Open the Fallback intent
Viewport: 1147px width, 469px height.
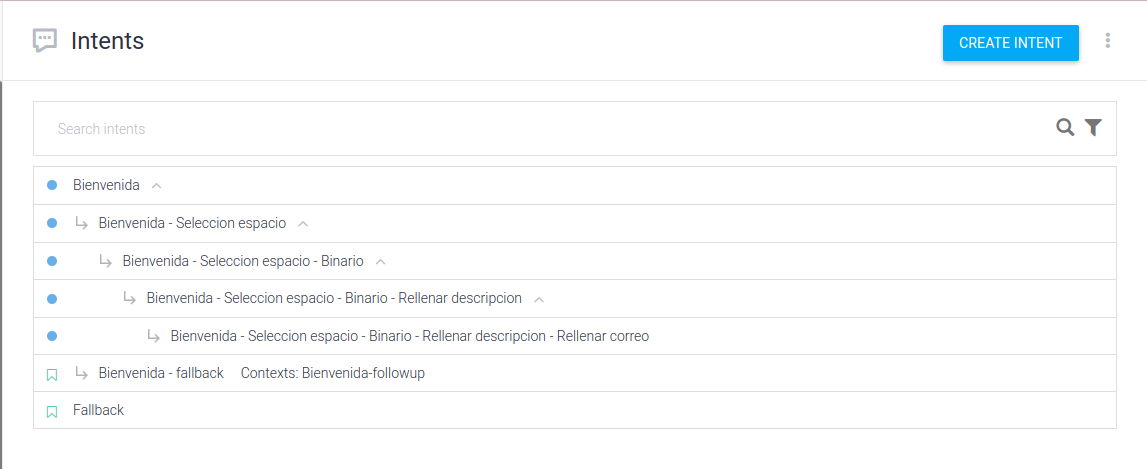[x=98, y=410]
